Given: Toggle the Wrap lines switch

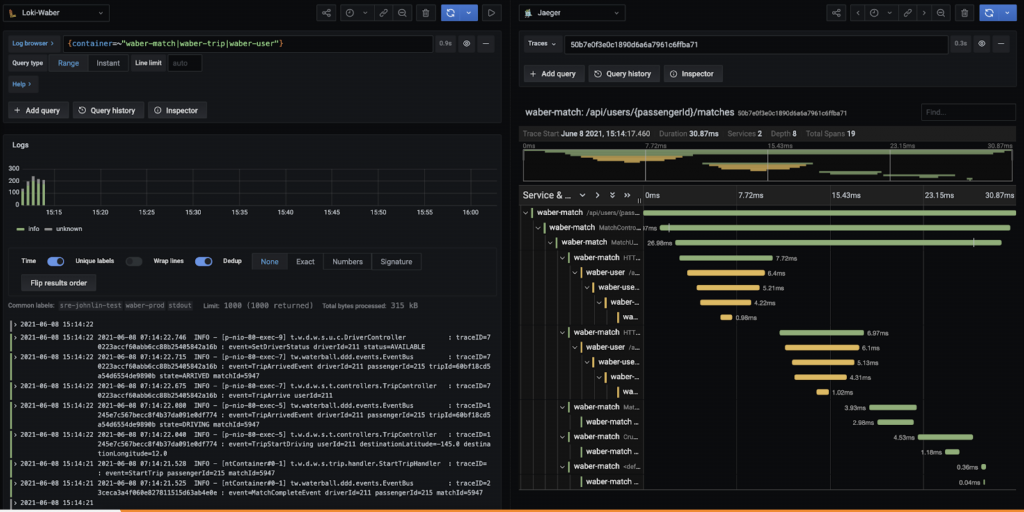Looking at the screenshot, I should (204, 261).
